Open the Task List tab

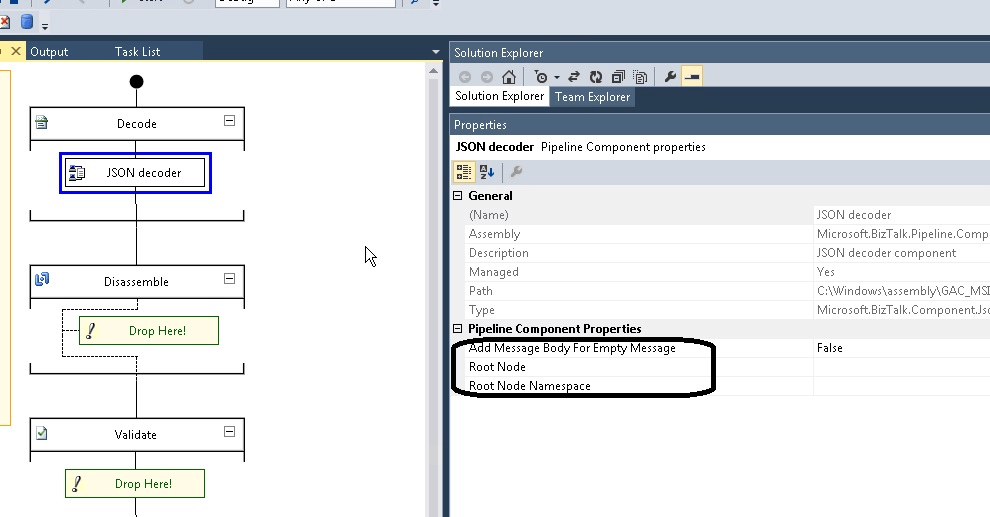(x=137, y=51)
